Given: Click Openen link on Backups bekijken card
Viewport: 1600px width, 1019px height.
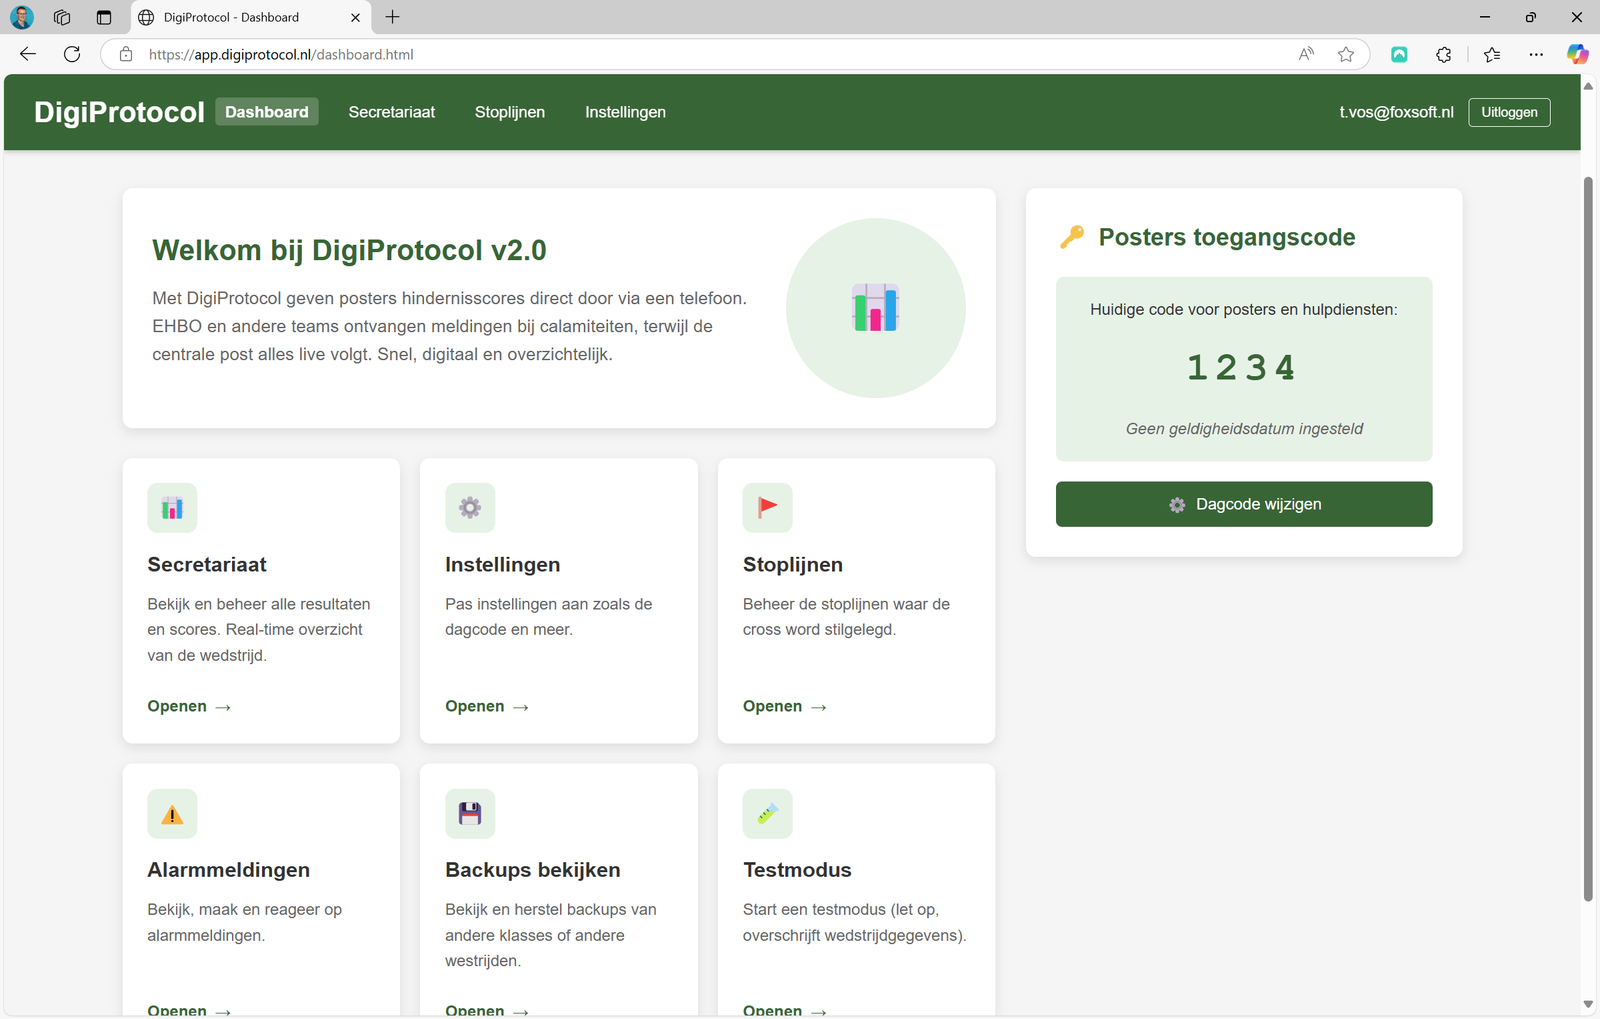Looking at the screenshot, I should [x=487, y=1010].
